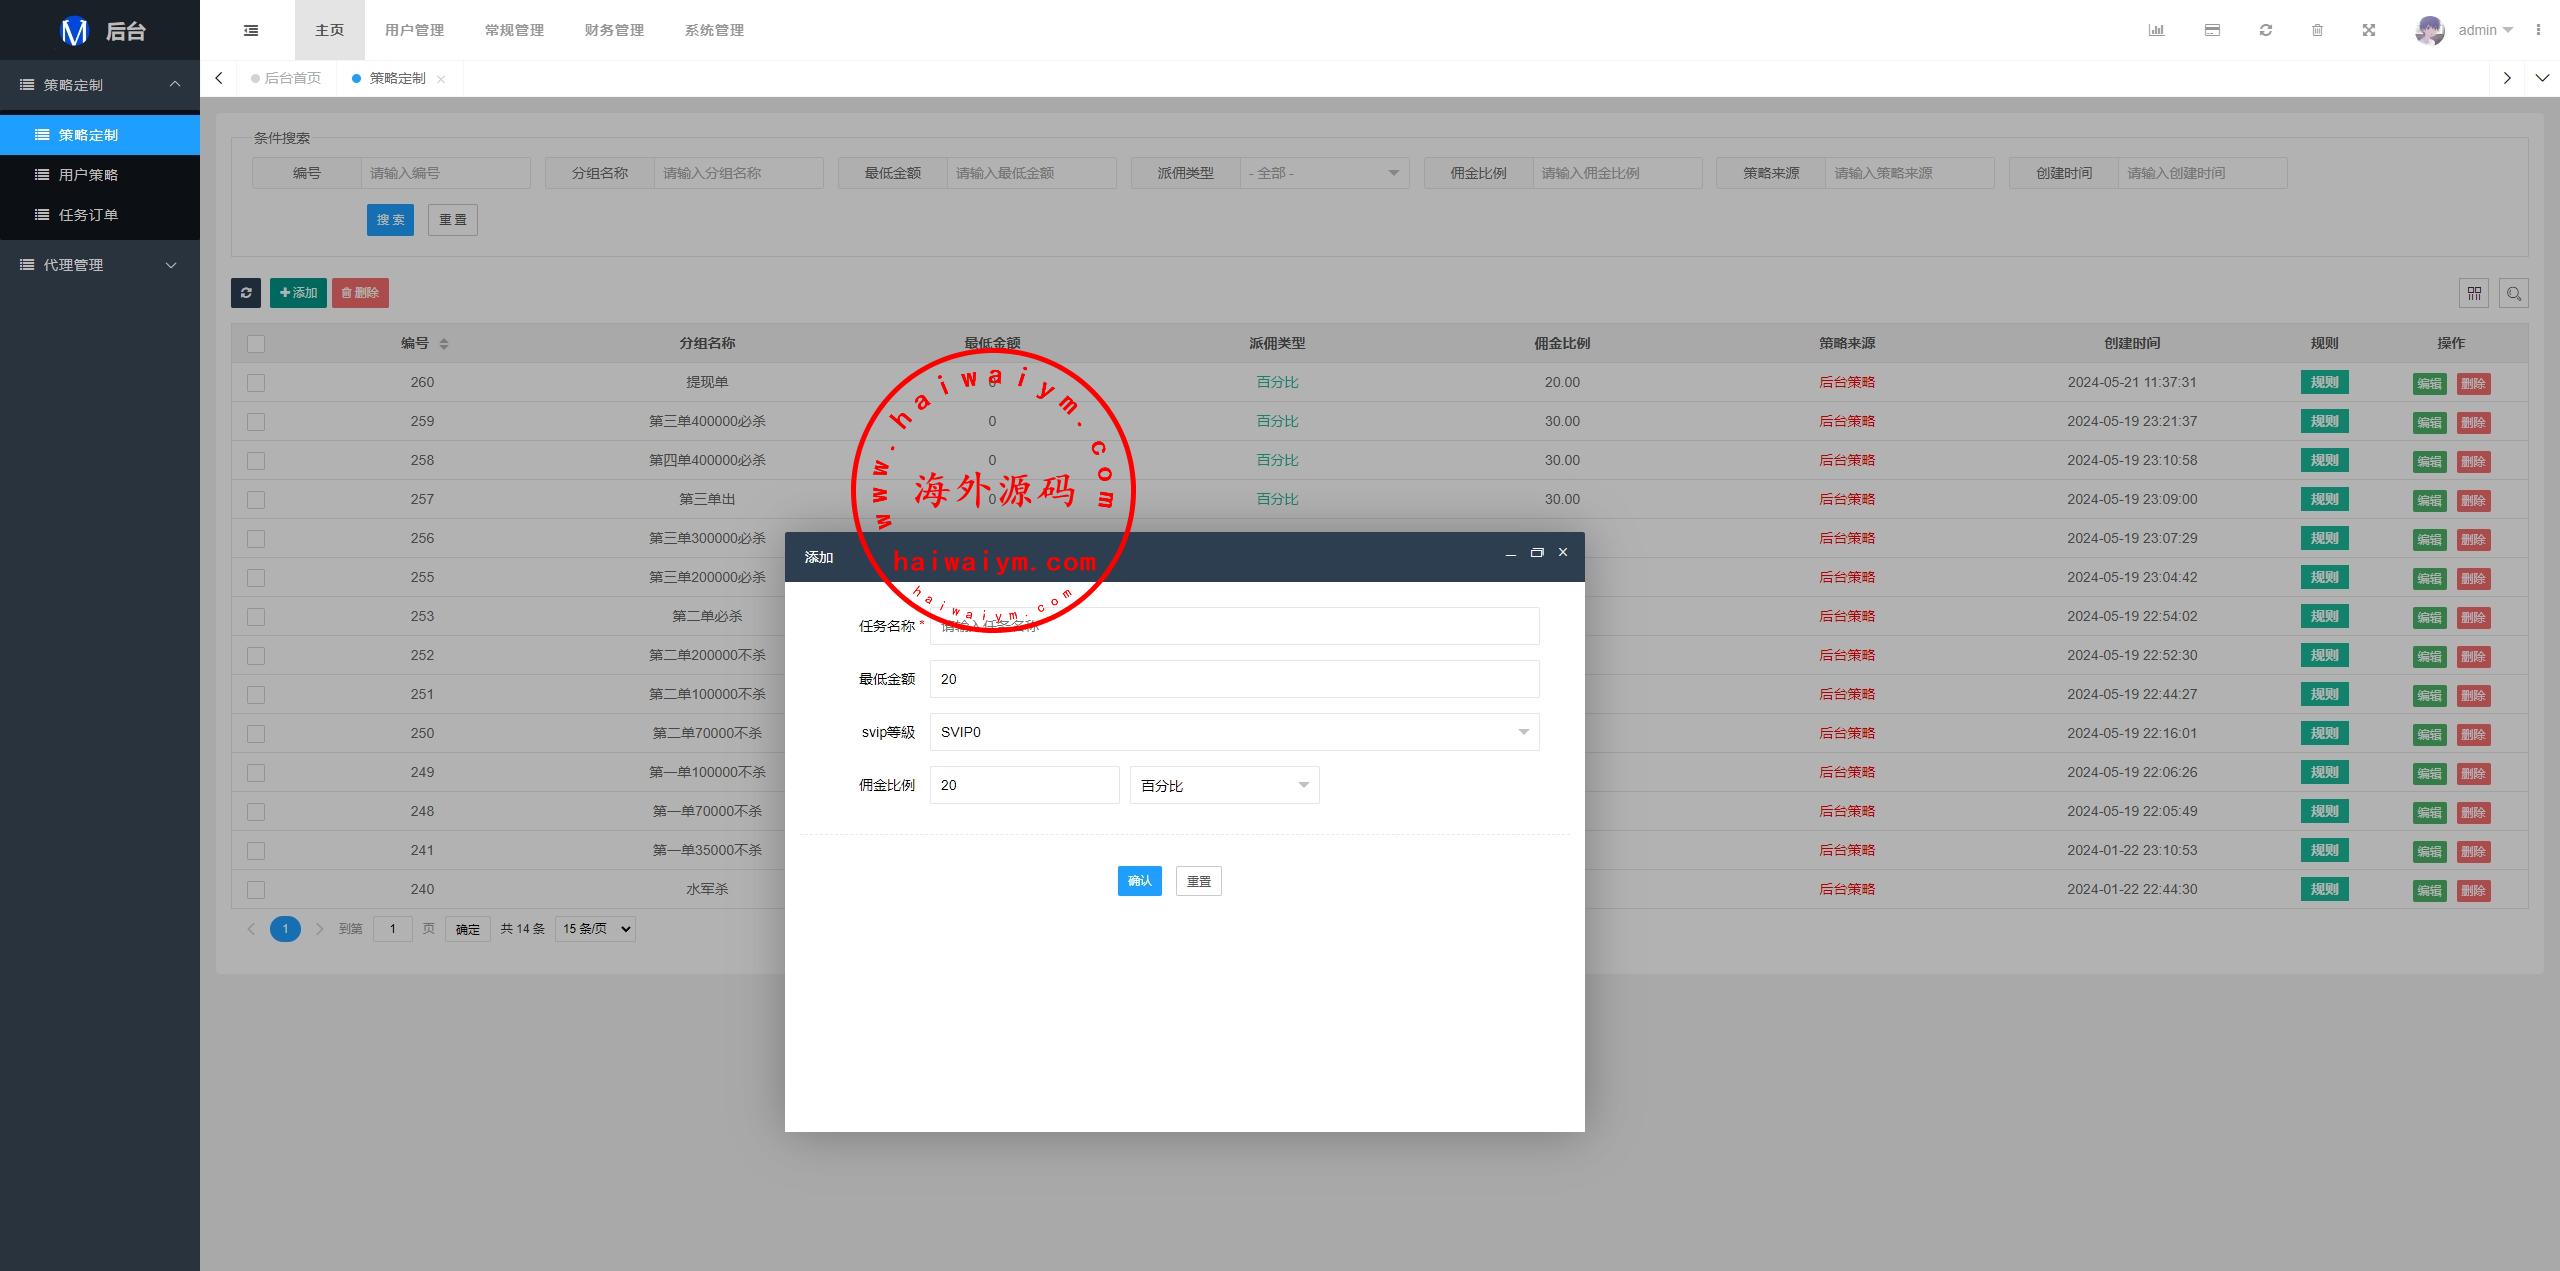Click the bar chart statistics icon
Image resolution: width=2560 pixels, height=1271 pixels.
(2155, 28)
